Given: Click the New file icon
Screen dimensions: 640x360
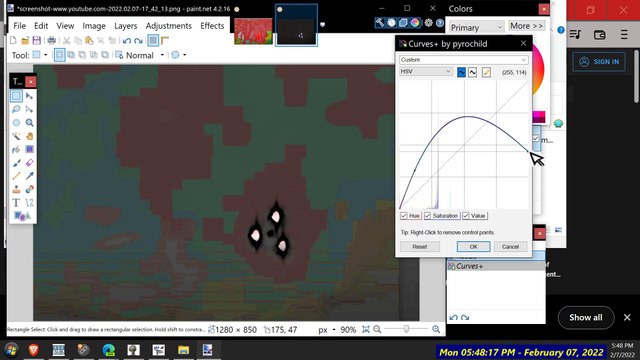Looking at the screenshot, I should [13, 40].
